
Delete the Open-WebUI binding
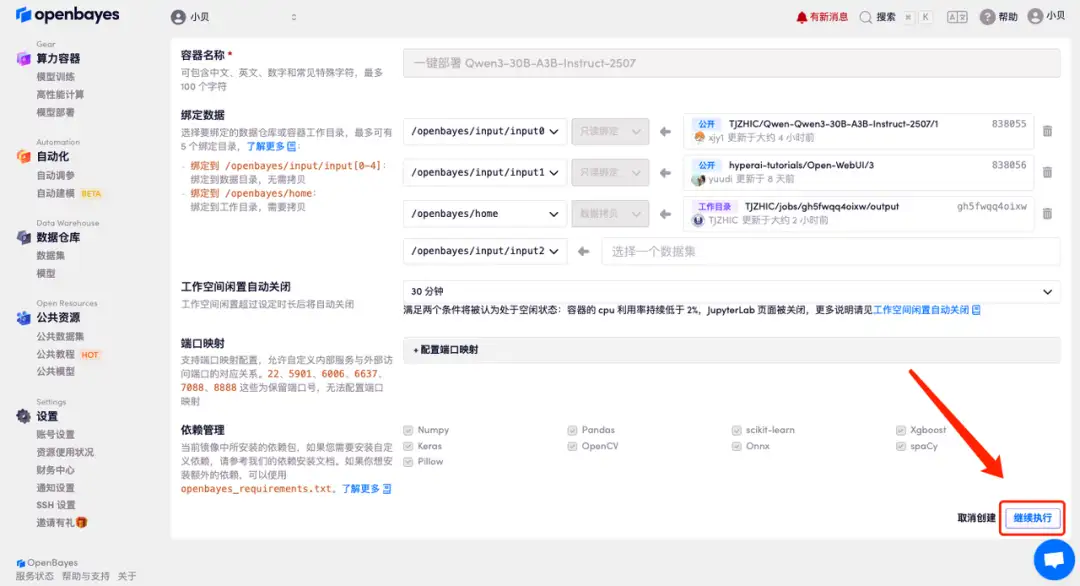pos(1047,172)
